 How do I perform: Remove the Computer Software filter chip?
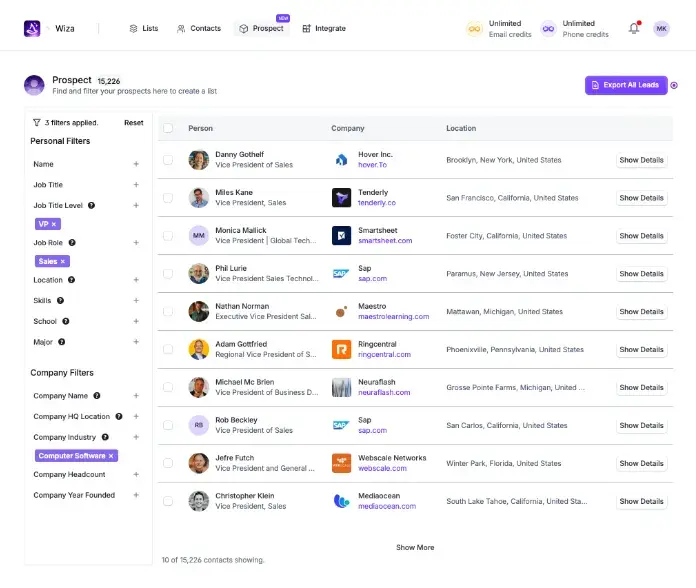(111, 456)
